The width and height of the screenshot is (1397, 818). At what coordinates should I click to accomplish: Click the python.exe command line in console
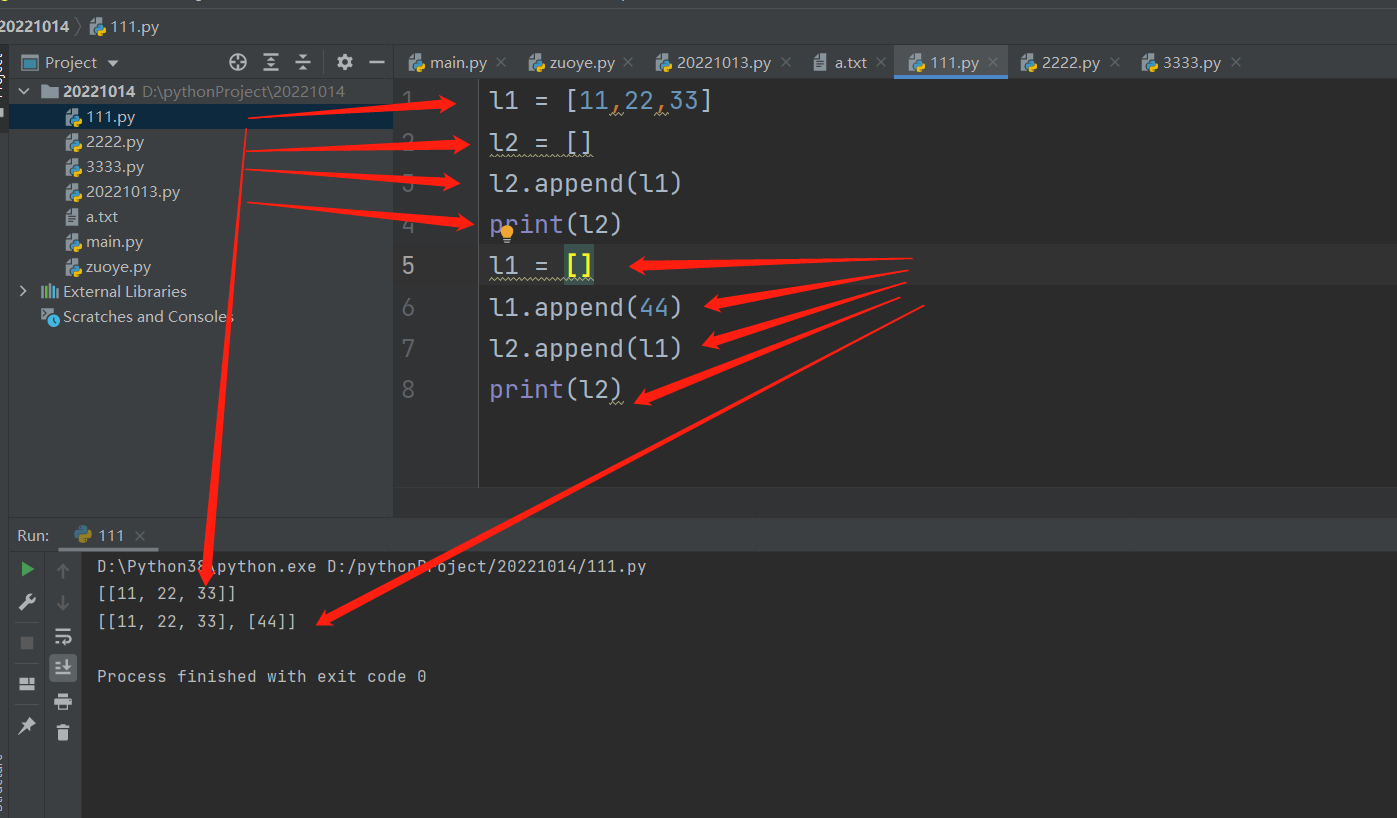coord(372,567)
